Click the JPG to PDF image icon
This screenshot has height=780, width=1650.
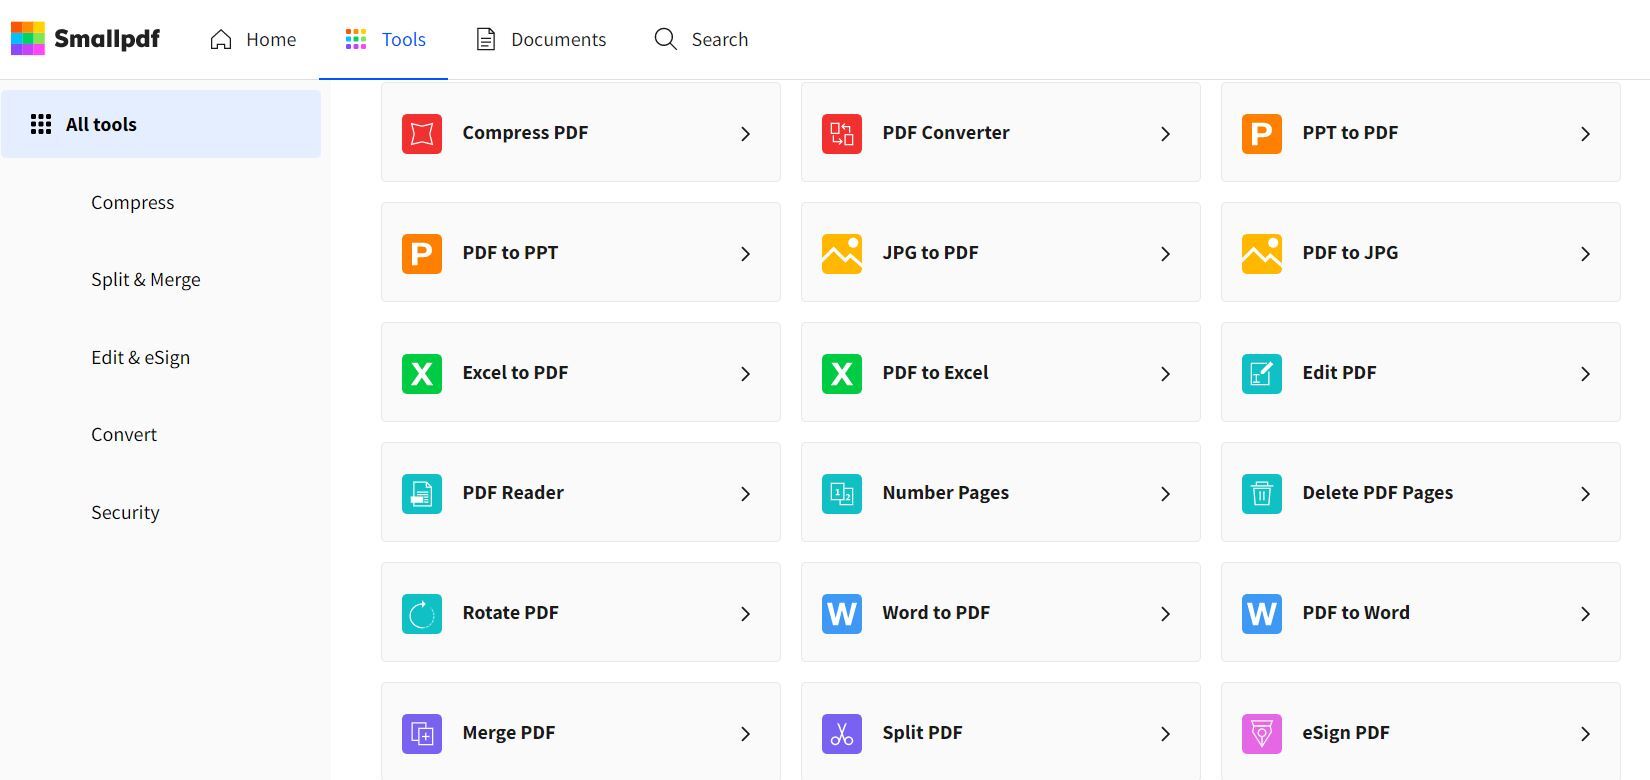pyautogui.click(x=842, y=253)
